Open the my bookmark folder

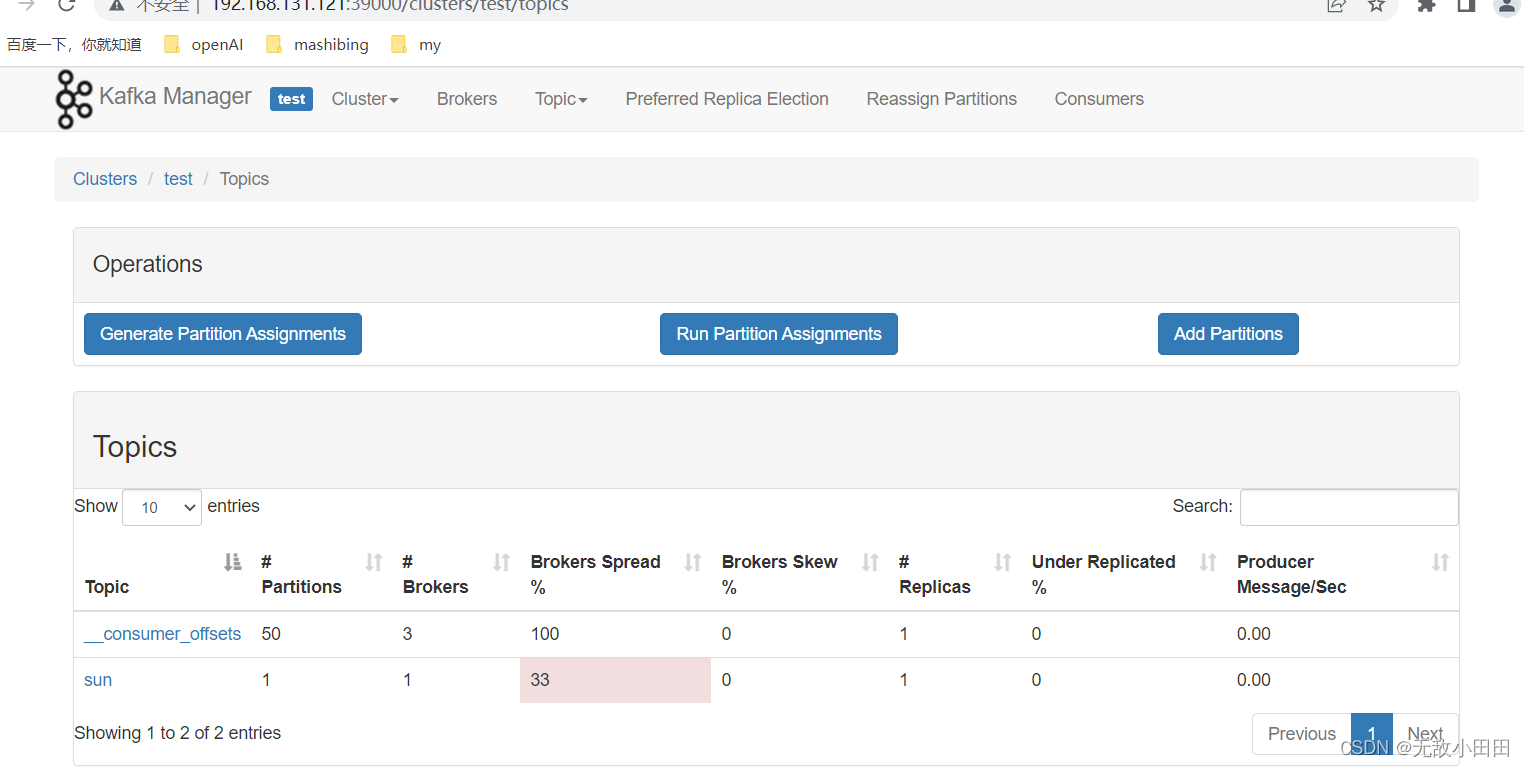click(415, 45)
